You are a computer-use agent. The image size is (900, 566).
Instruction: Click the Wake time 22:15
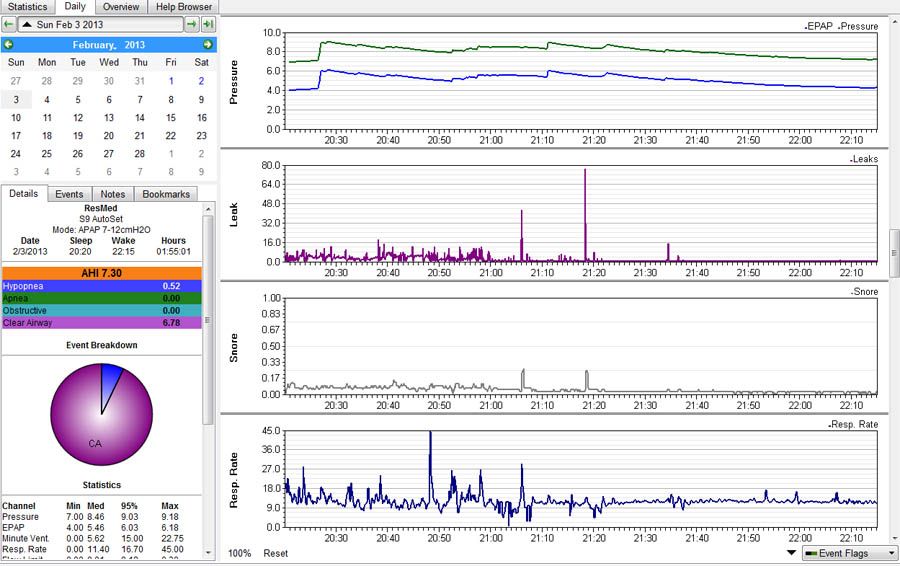123,251
